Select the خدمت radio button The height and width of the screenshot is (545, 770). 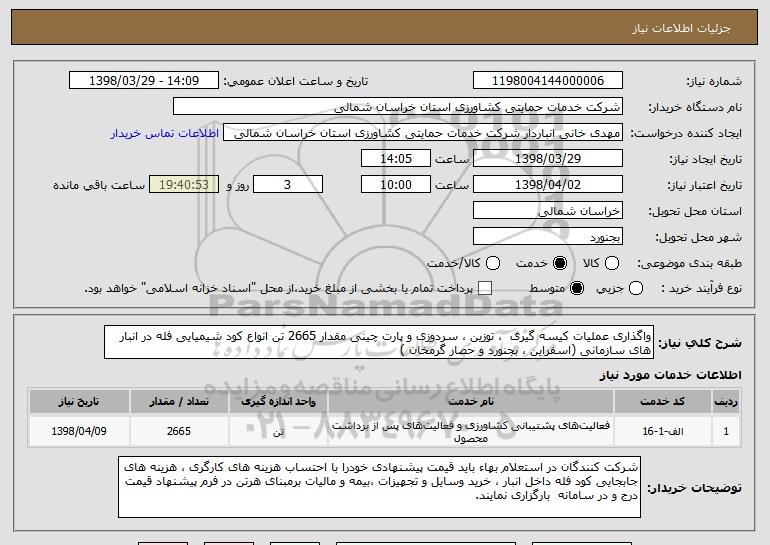pos(560,263)
